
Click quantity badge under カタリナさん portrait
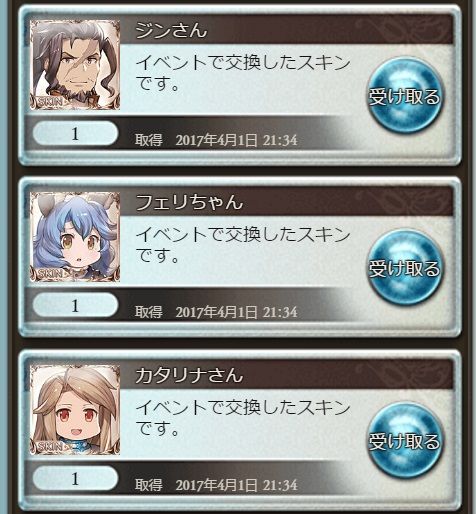[x=75, y=478]
